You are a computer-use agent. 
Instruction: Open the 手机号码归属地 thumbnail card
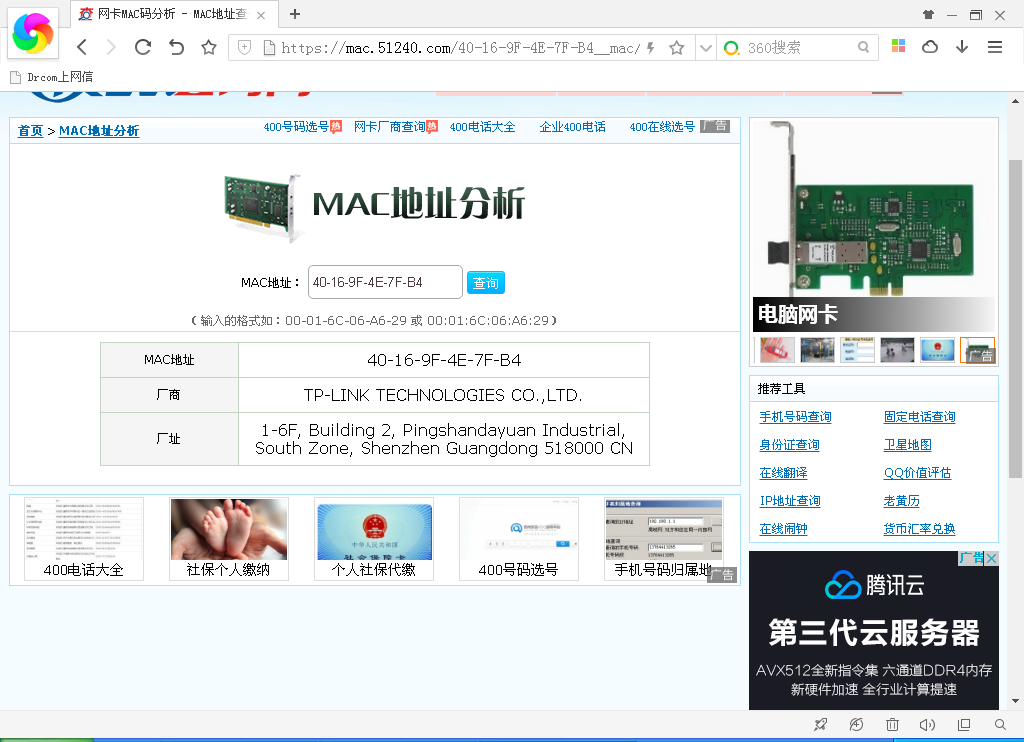coord(664,539)
